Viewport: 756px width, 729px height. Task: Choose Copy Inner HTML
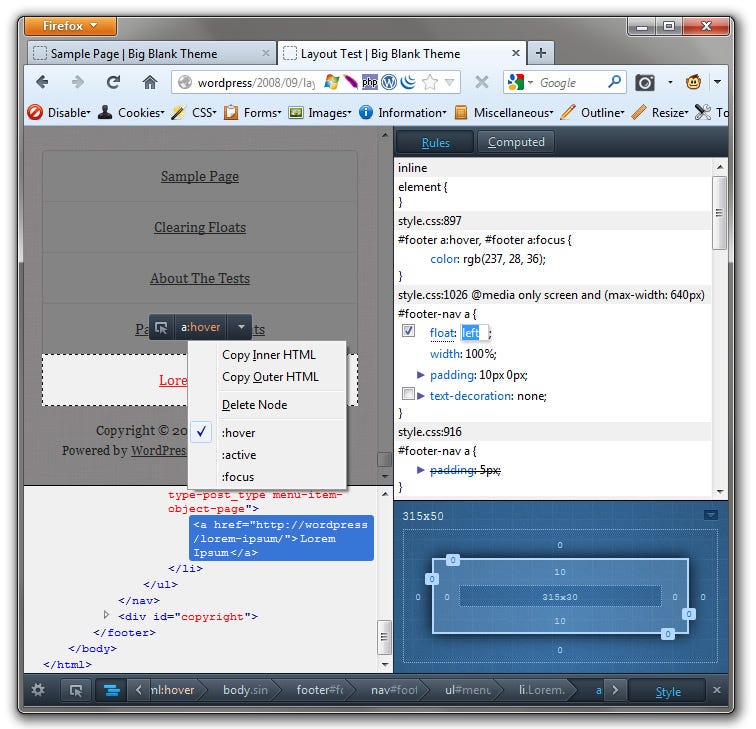point(269,355)
